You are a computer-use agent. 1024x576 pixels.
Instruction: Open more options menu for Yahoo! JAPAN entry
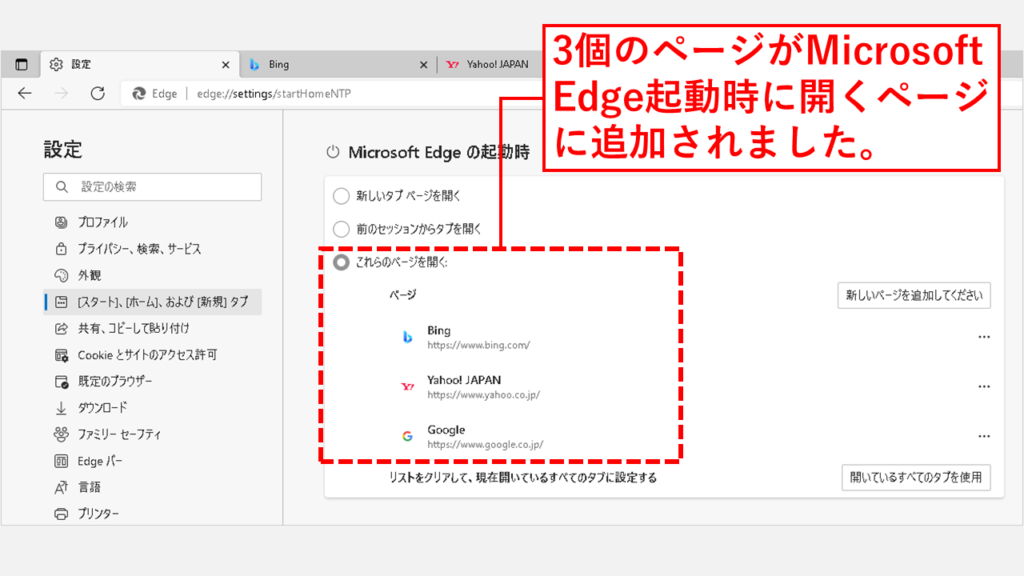[x=984, y=386]
